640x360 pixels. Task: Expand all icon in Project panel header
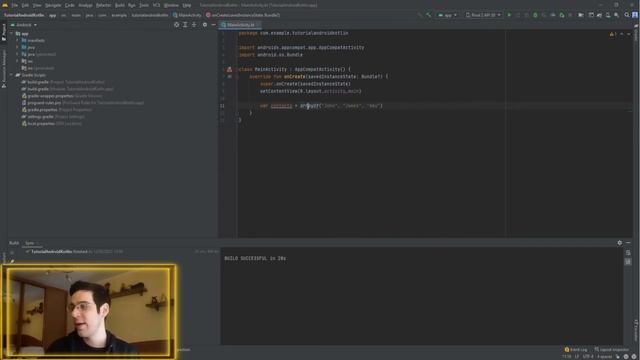[185, 25]
